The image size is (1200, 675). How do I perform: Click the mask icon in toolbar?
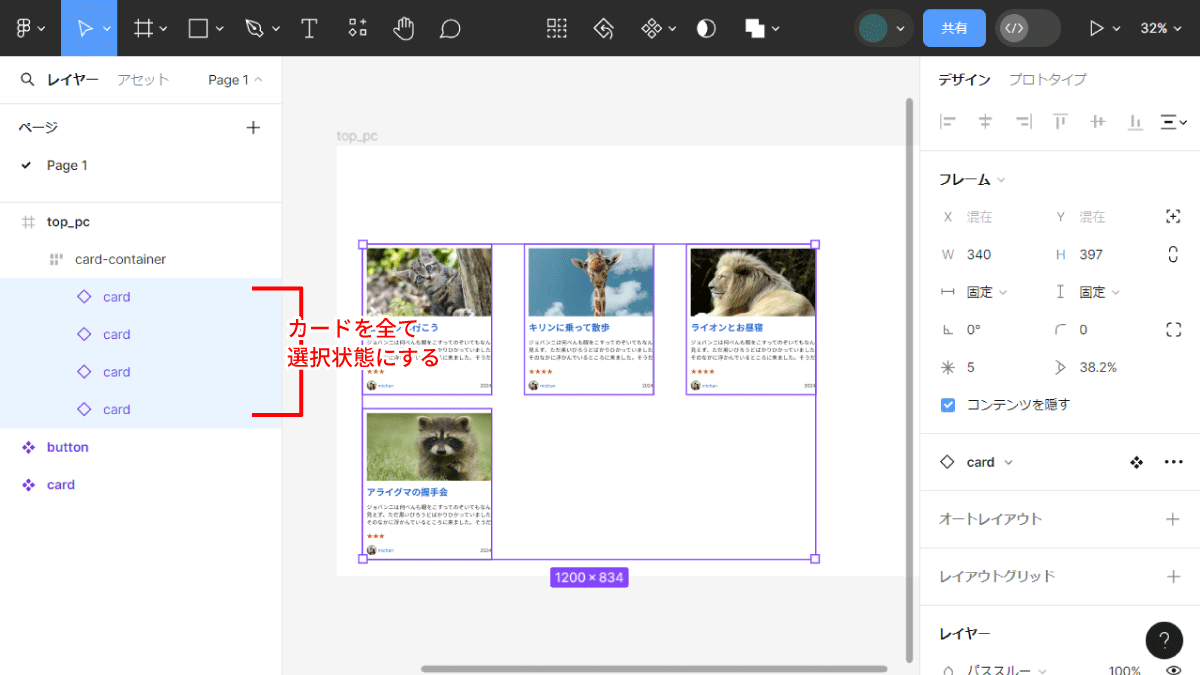coord(706,28)
